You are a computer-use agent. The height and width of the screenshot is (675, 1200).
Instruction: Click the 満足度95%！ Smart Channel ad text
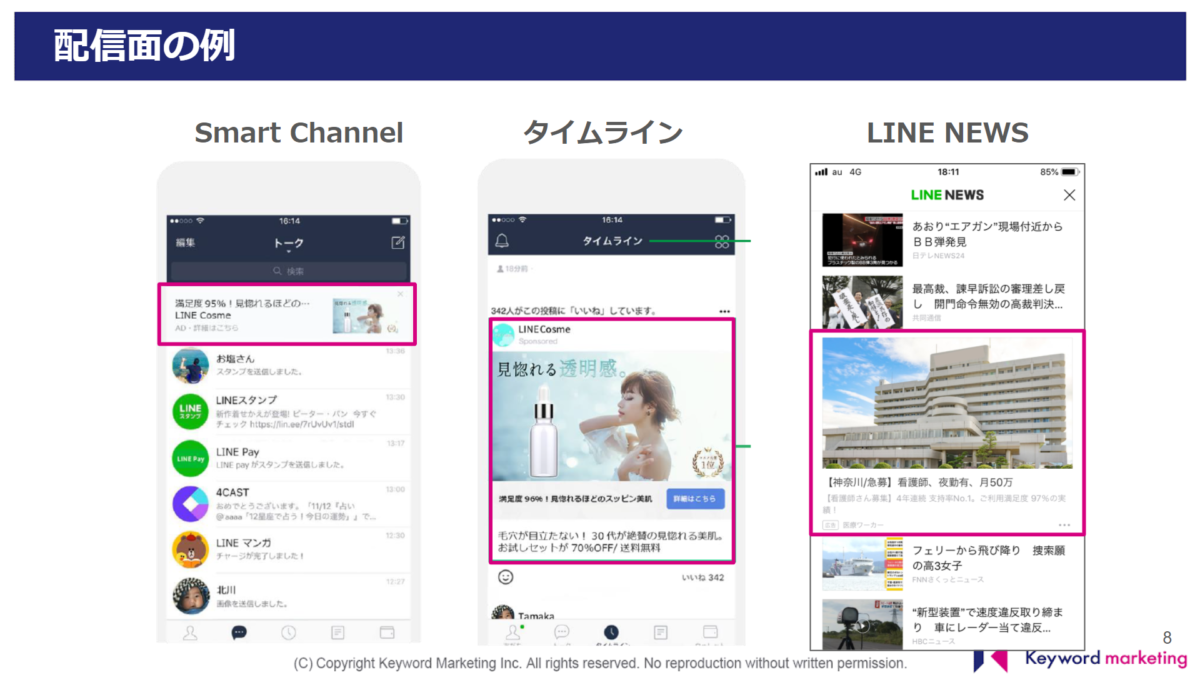point(242,303)
